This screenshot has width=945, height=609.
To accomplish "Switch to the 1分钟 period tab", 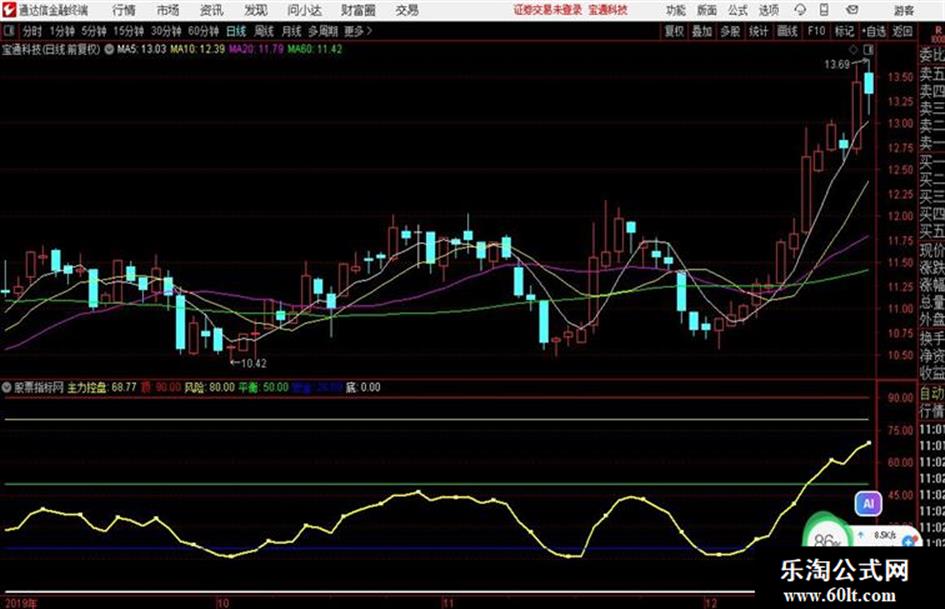I will click(x=62, y=31).
